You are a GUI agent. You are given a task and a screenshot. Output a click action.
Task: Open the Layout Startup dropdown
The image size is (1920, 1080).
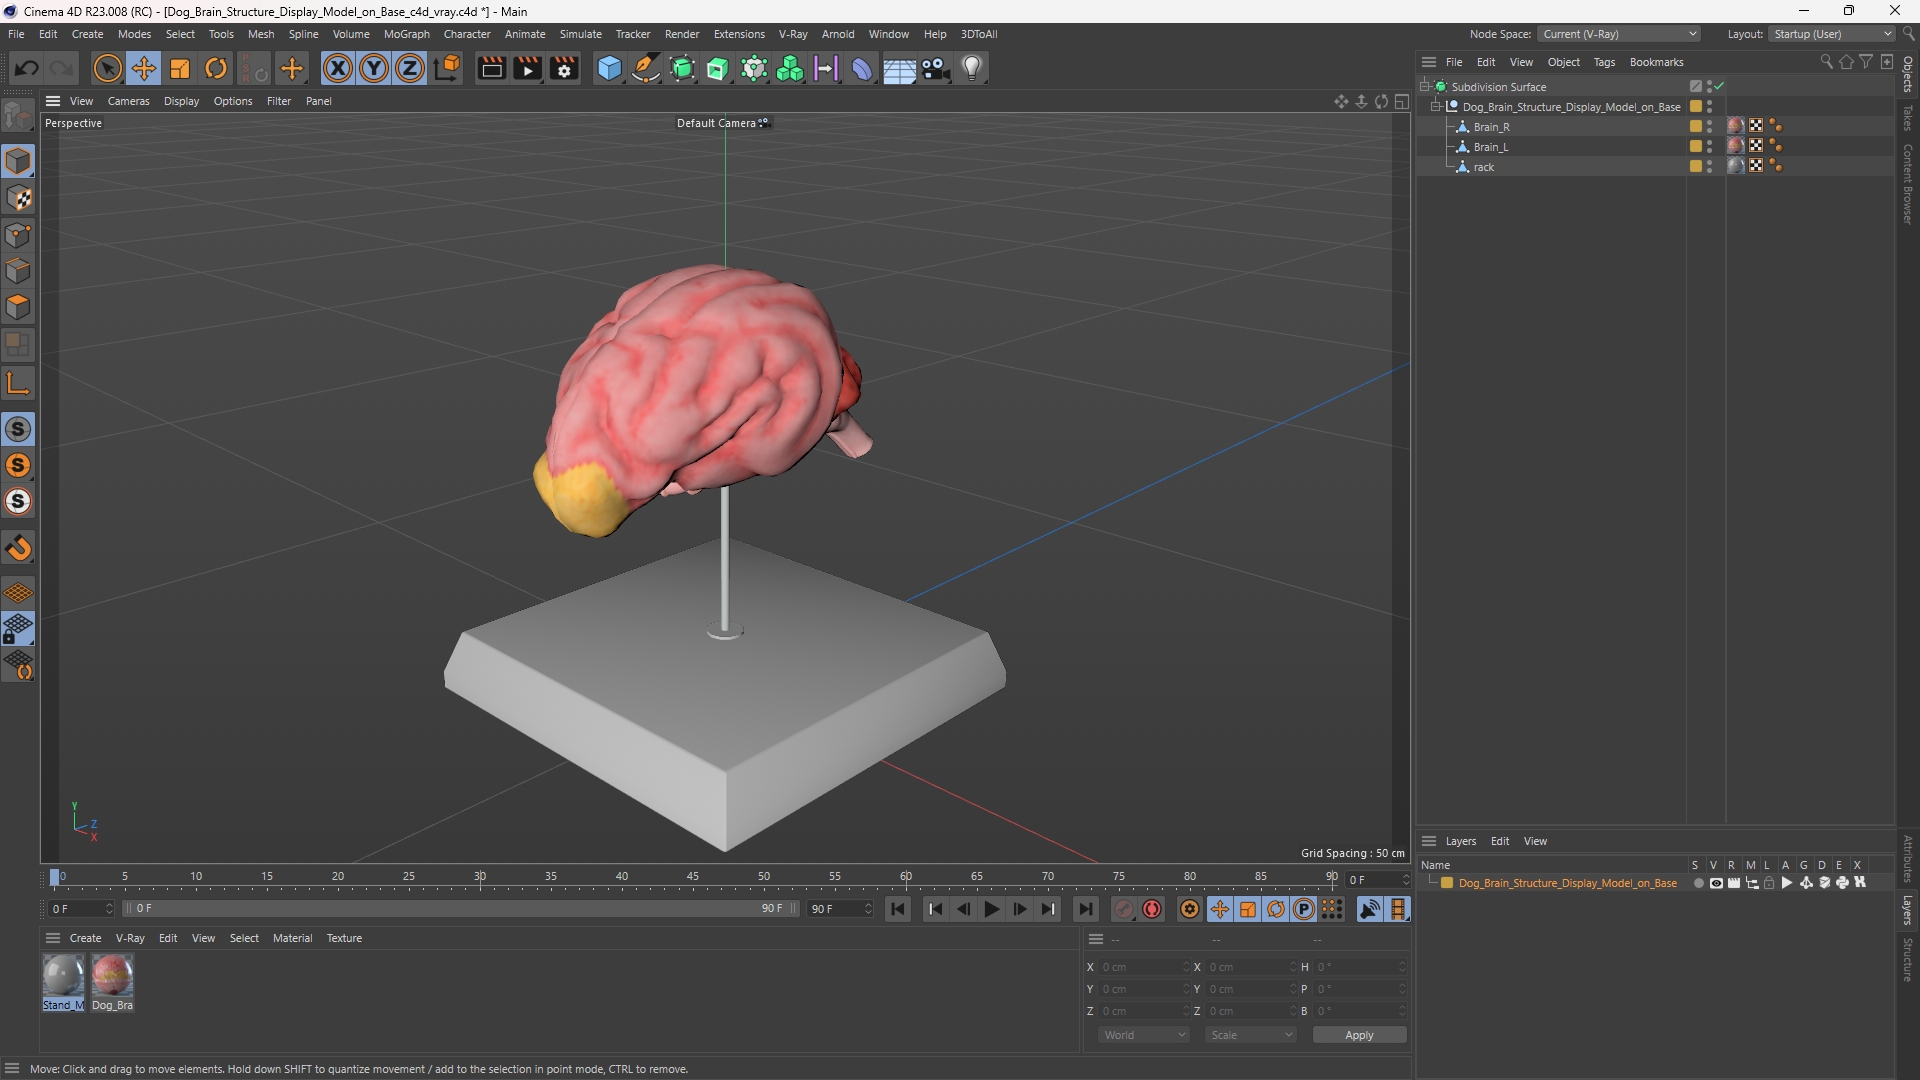point(1832,34)
